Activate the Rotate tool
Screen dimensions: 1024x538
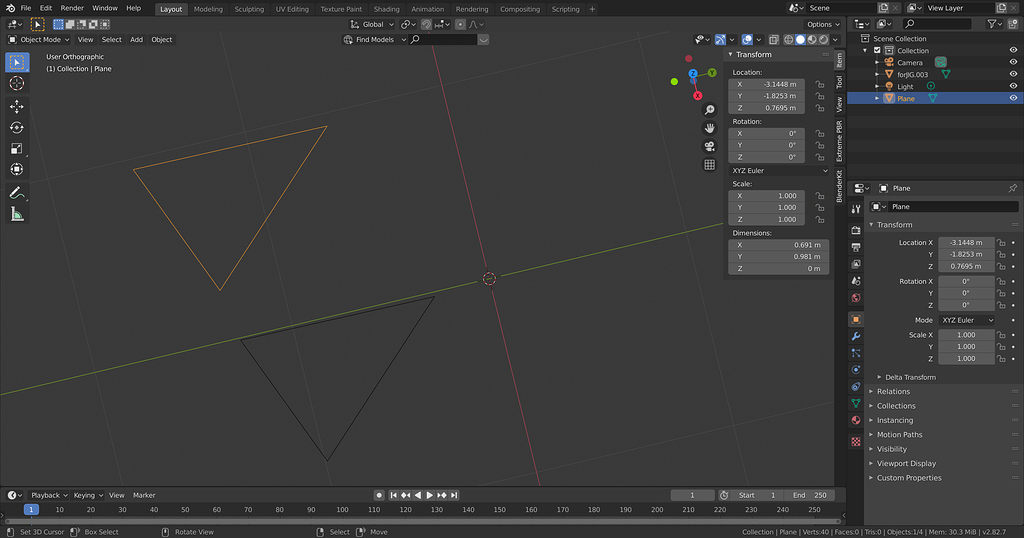[17, 127]
